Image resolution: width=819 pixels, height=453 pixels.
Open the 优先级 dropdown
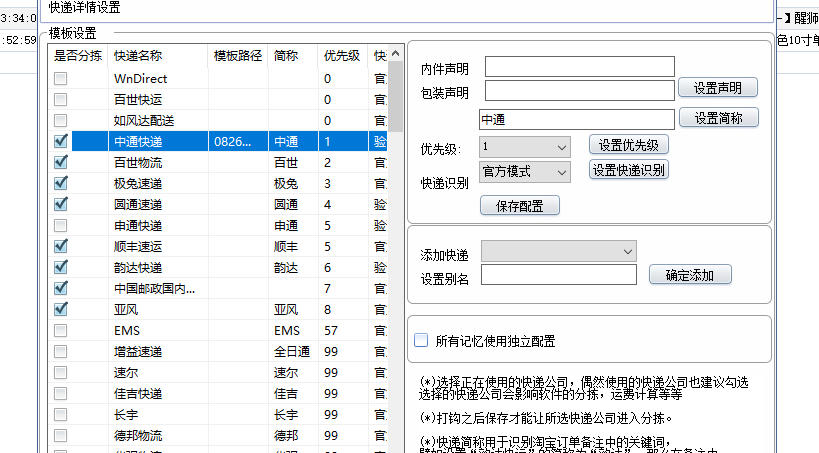524,147
